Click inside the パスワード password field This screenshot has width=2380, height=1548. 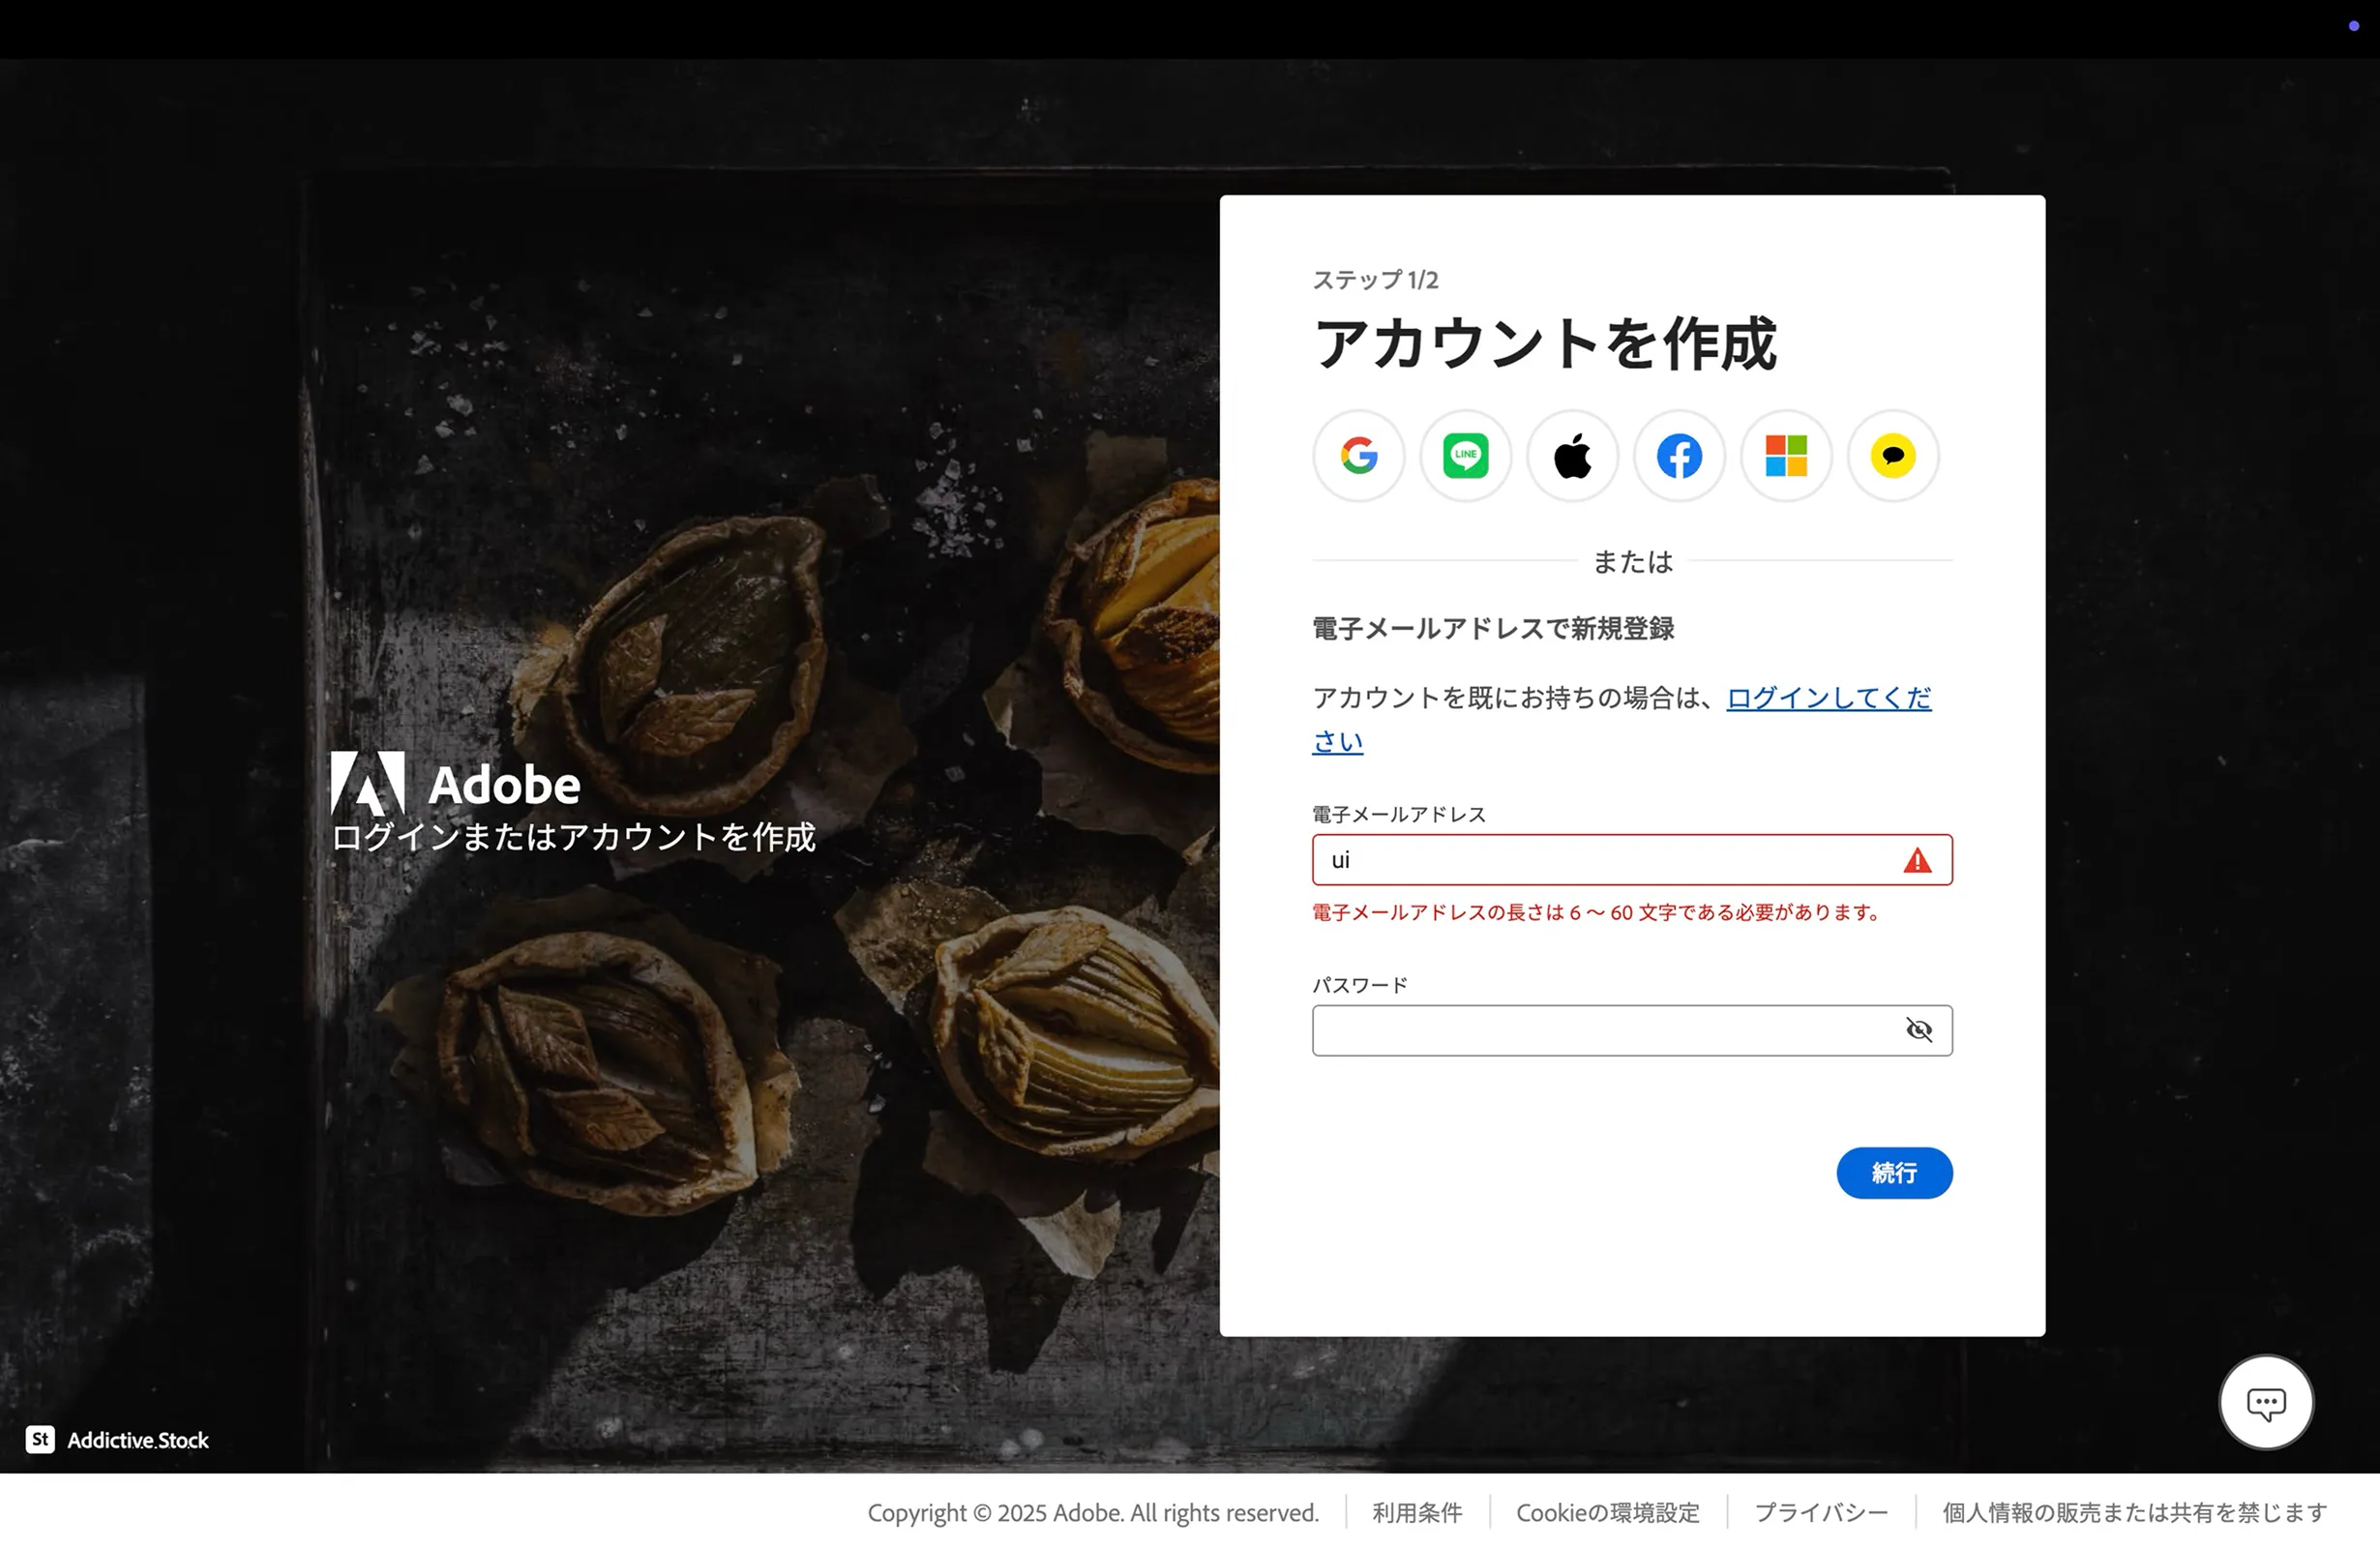tap(1600, 1029)
